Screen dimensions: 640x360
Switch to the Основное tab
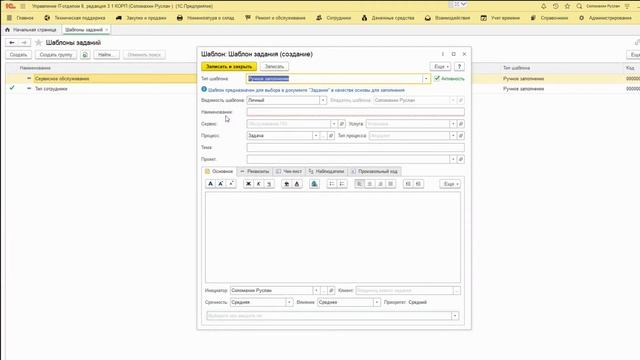click(x=219, y=171)
